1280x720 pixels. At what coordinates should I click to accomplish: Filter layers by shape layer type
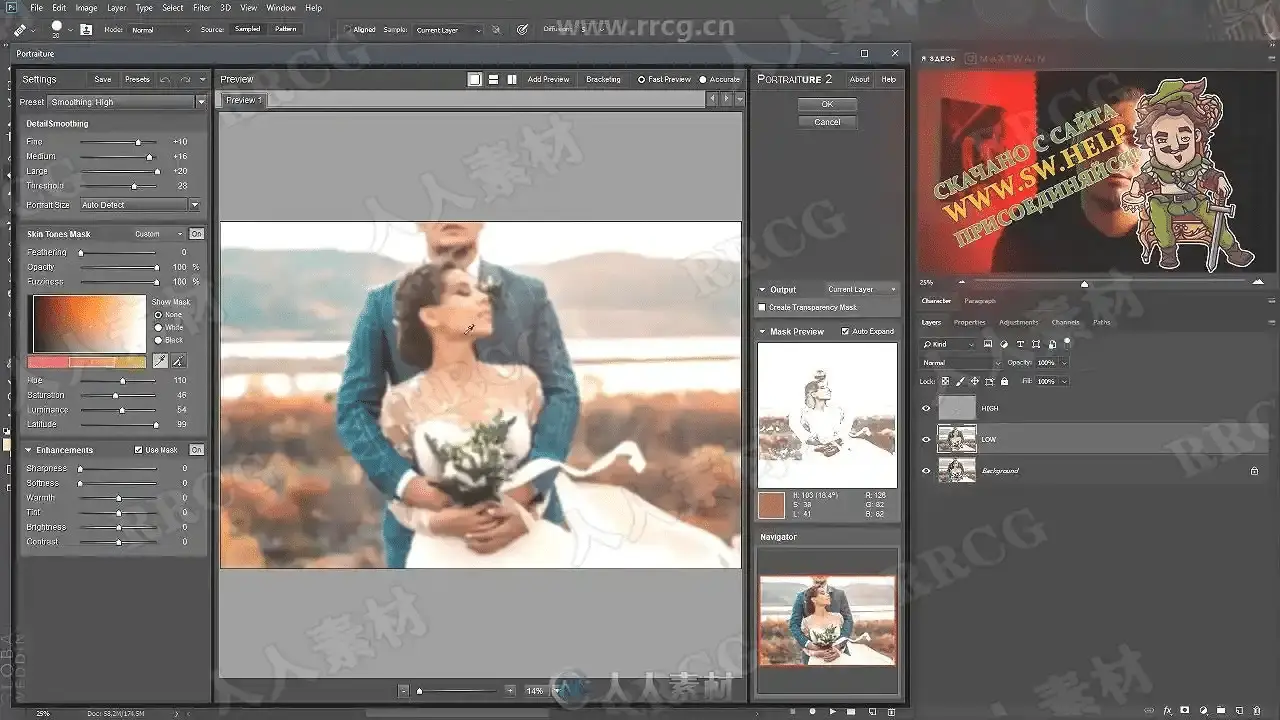pos(1036,344)
